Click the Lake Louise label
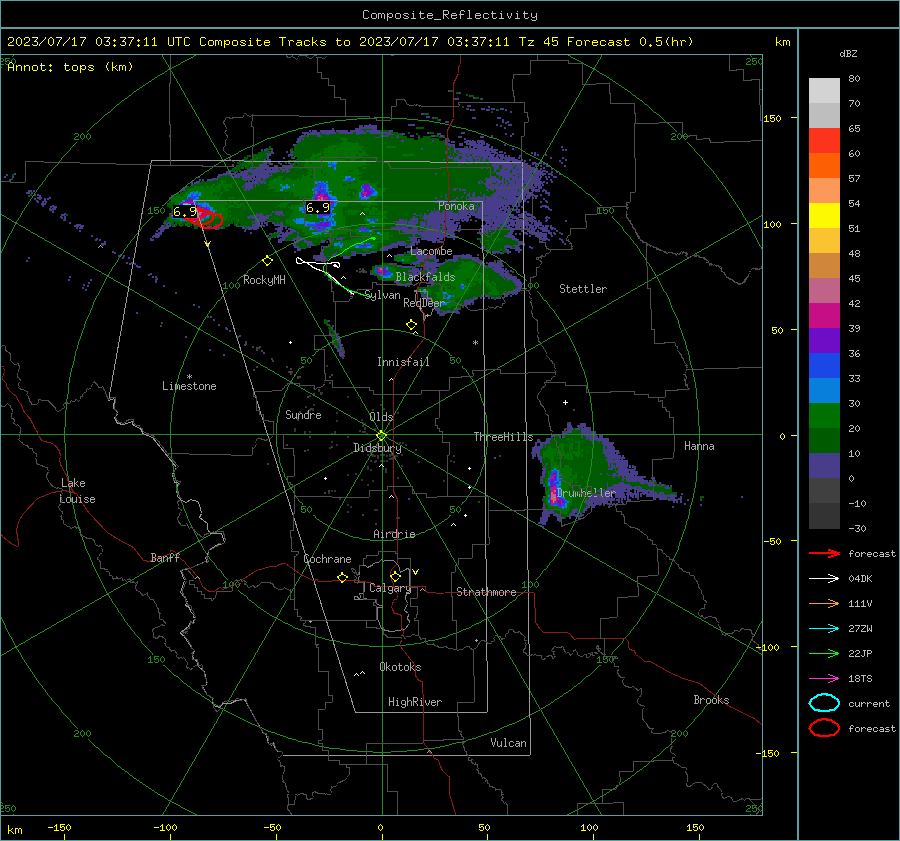Screen dimensions: 900x841 (x=78, y=491)
